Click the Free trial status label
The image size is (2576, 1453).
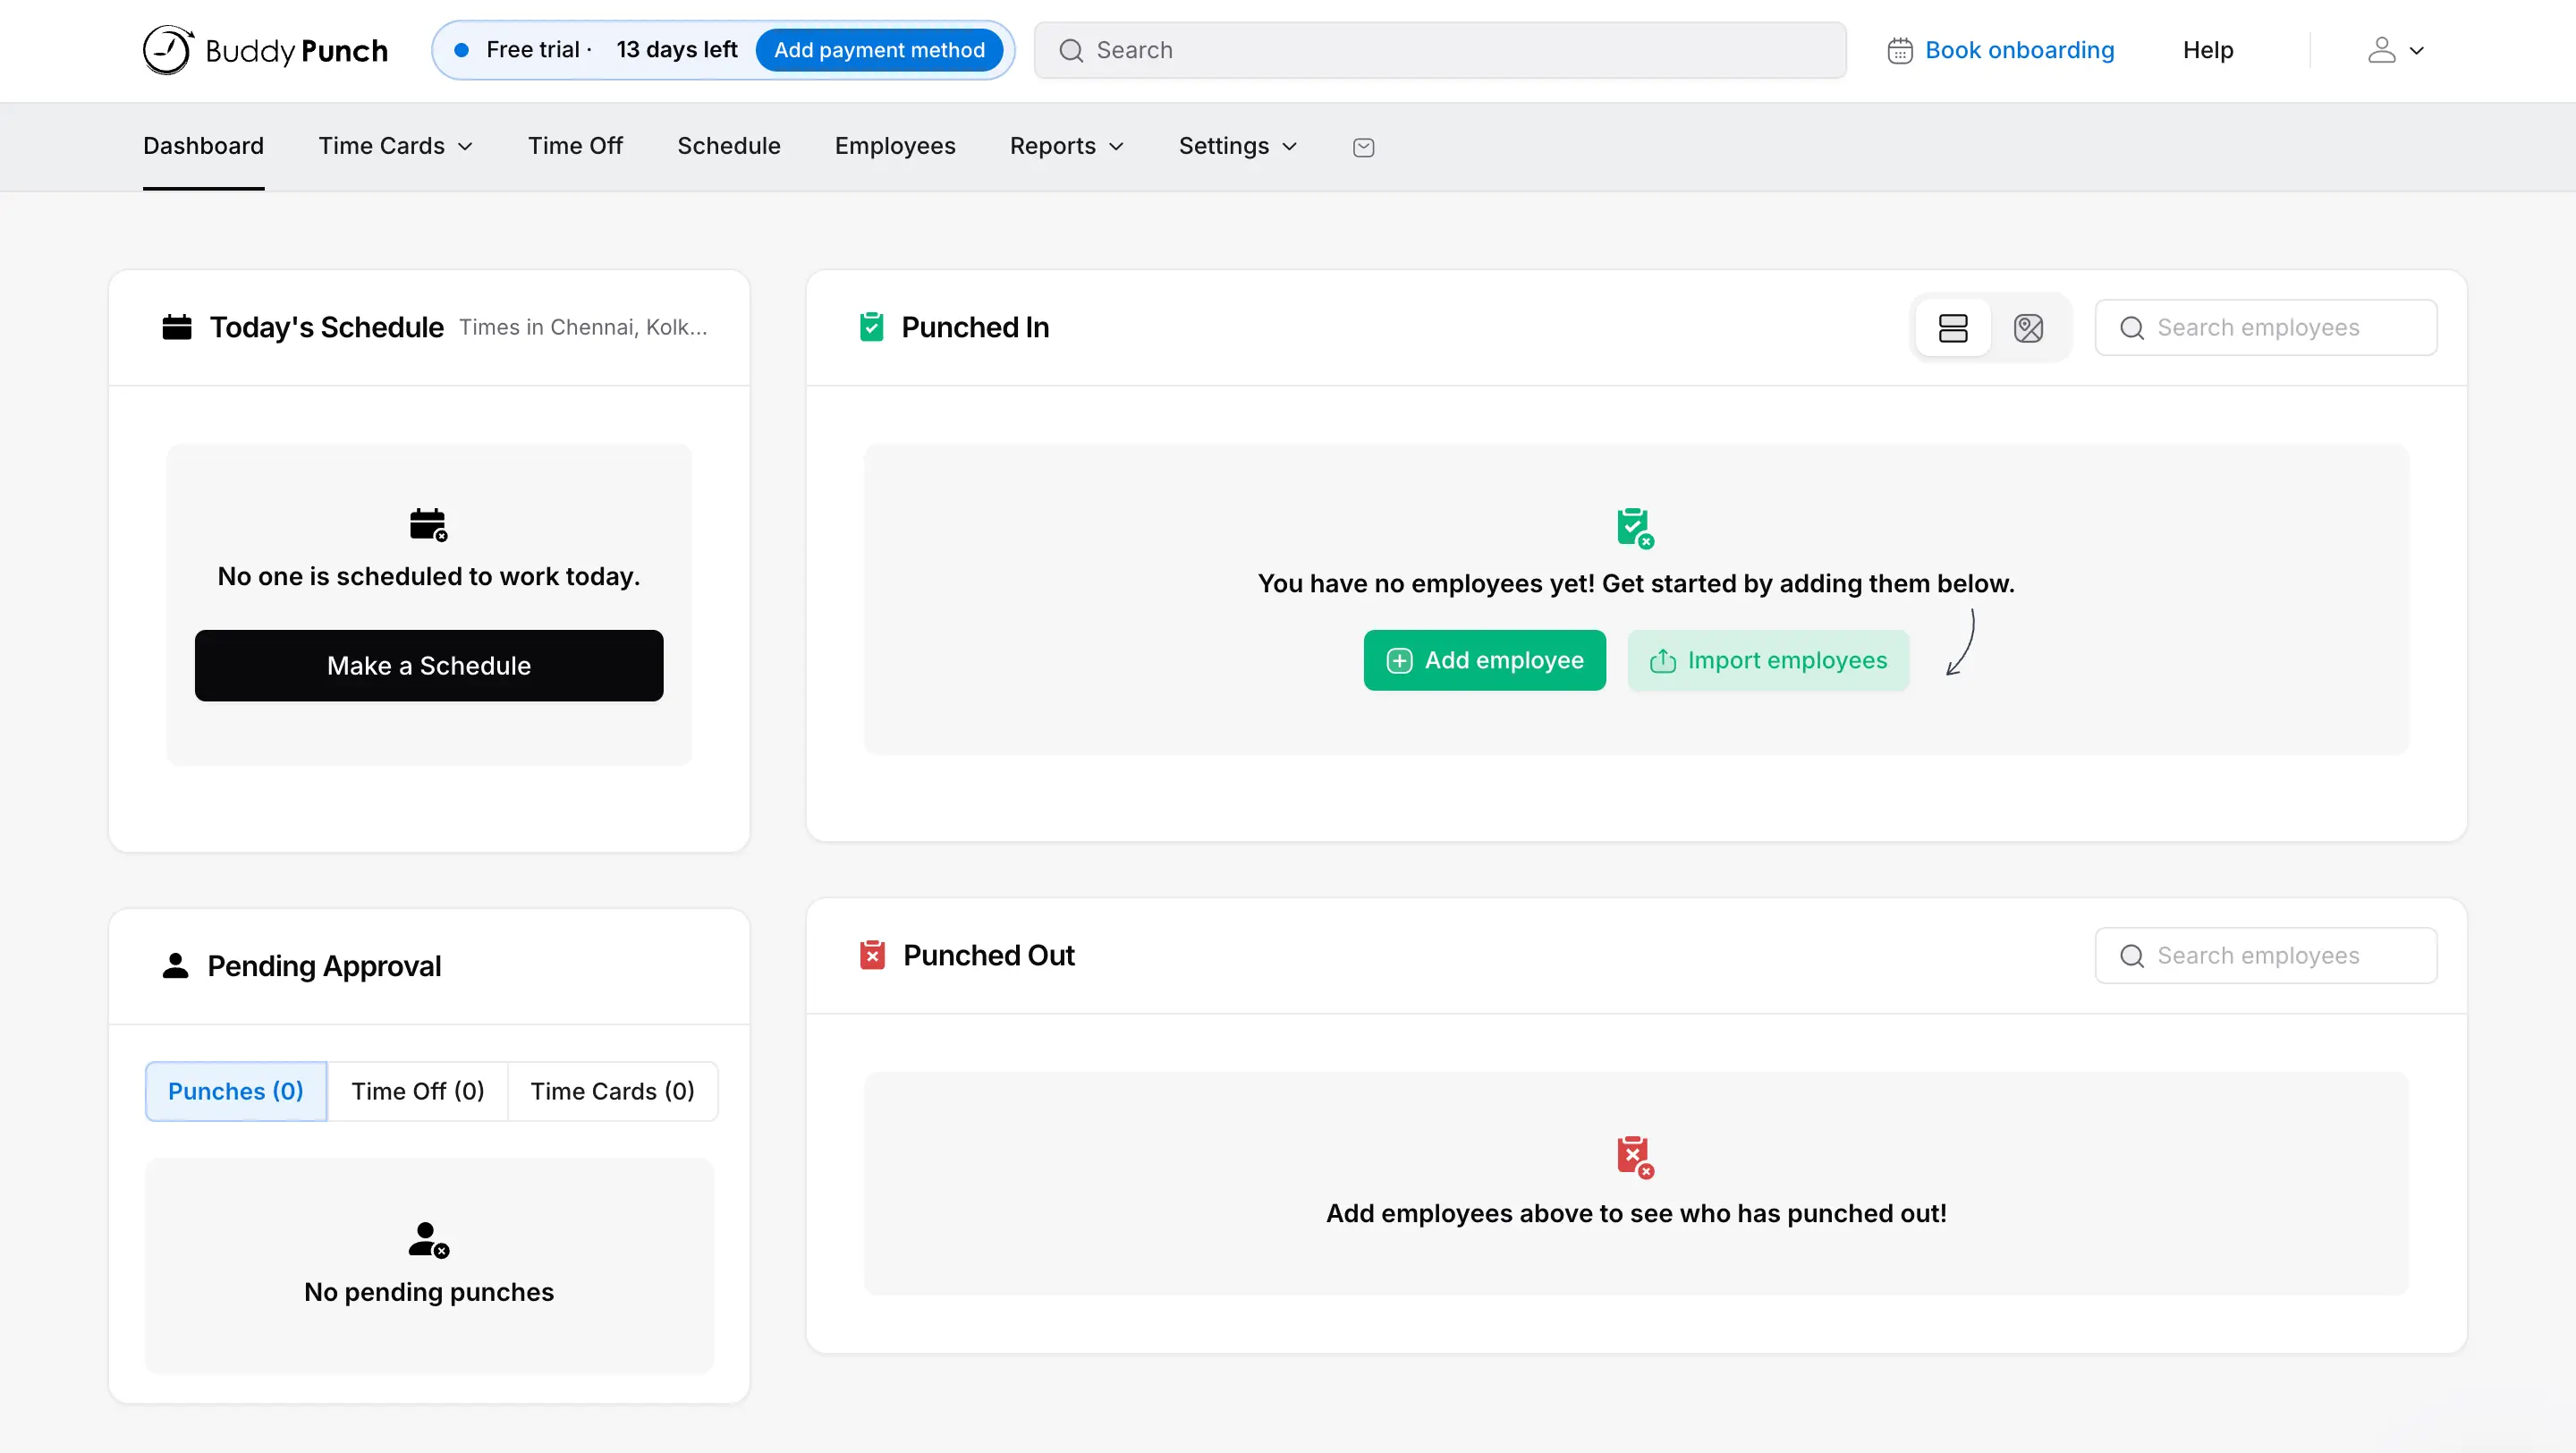click(532, 50)
